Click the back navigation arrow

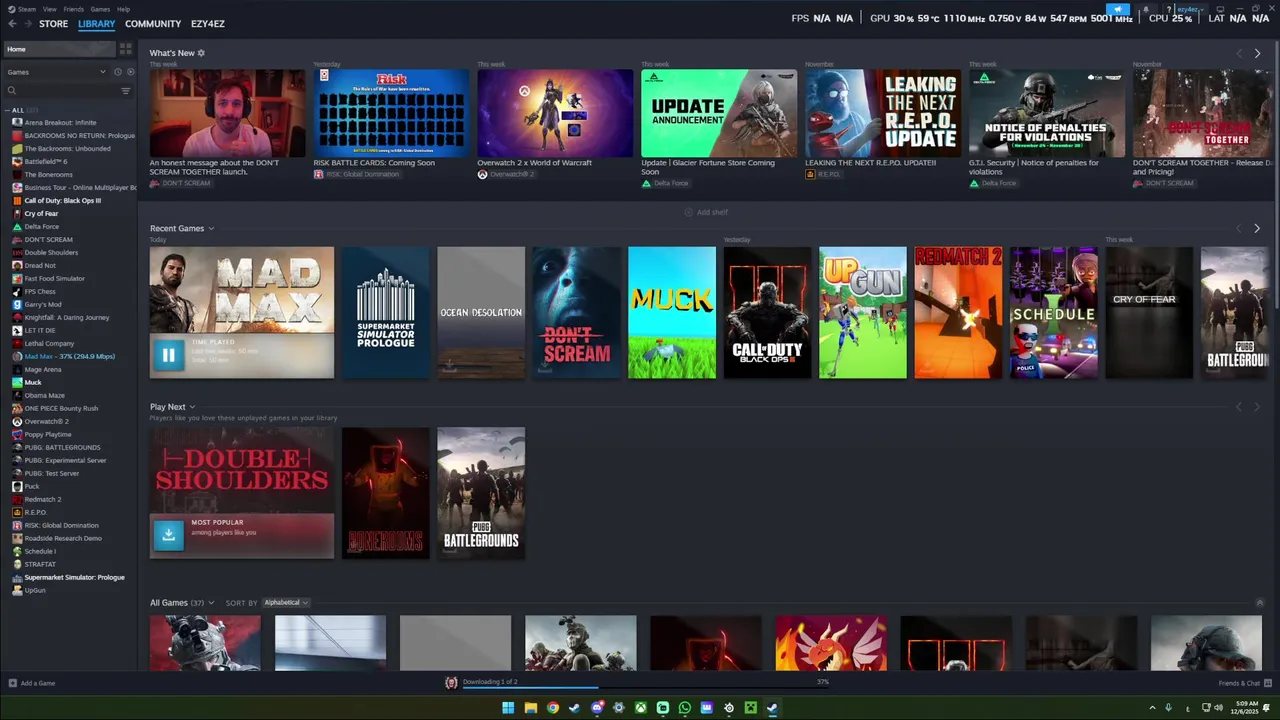tap(12, 24)
